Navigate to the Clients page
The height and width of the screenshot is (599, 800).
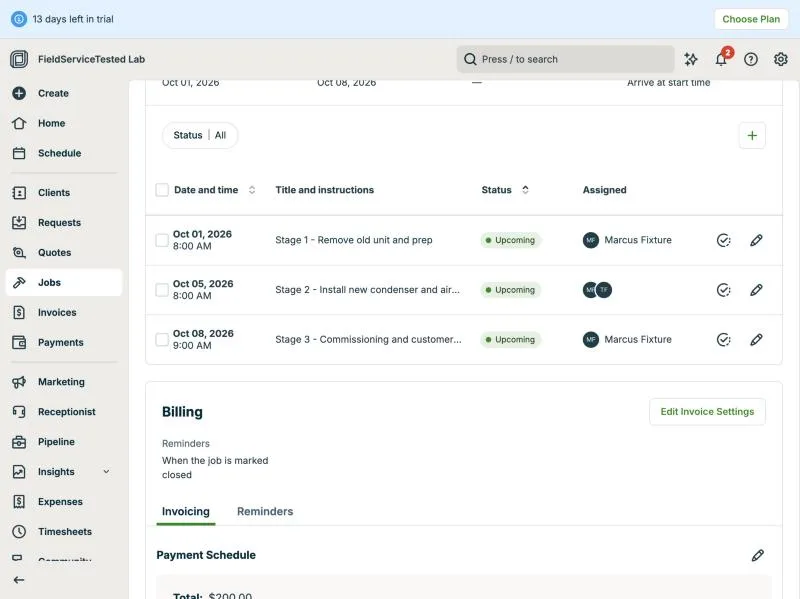point(41,193)
